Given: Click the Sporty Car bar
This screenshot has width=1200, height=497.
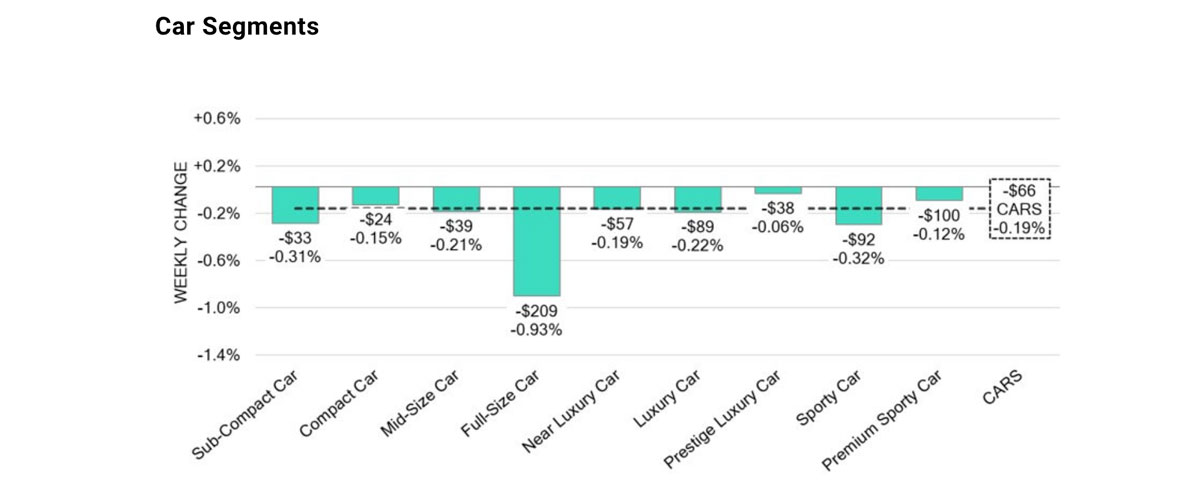Looking at the screenshot, I should coord(858,205).
